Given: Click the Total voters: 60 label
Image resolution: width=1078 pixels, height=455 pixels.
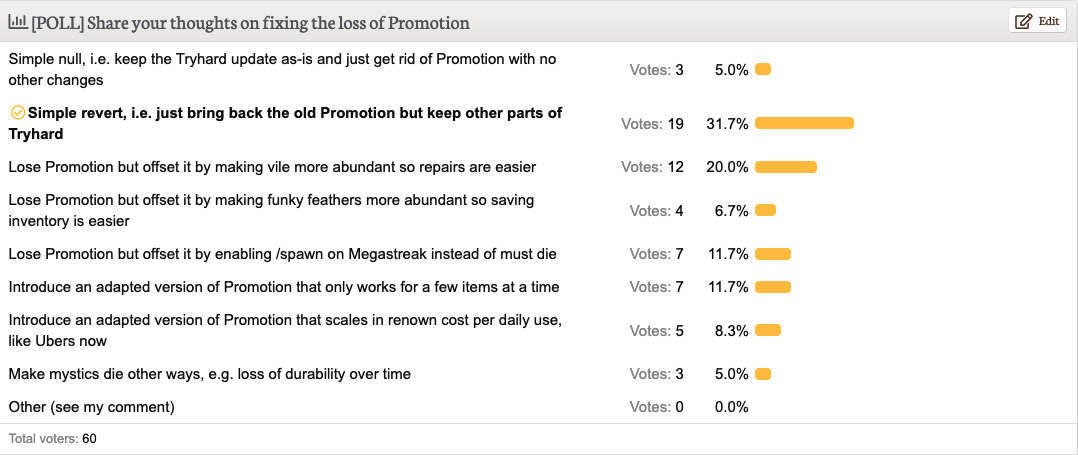Looking at the screenshot, I should pyautogui.click(x=52, y=439).
